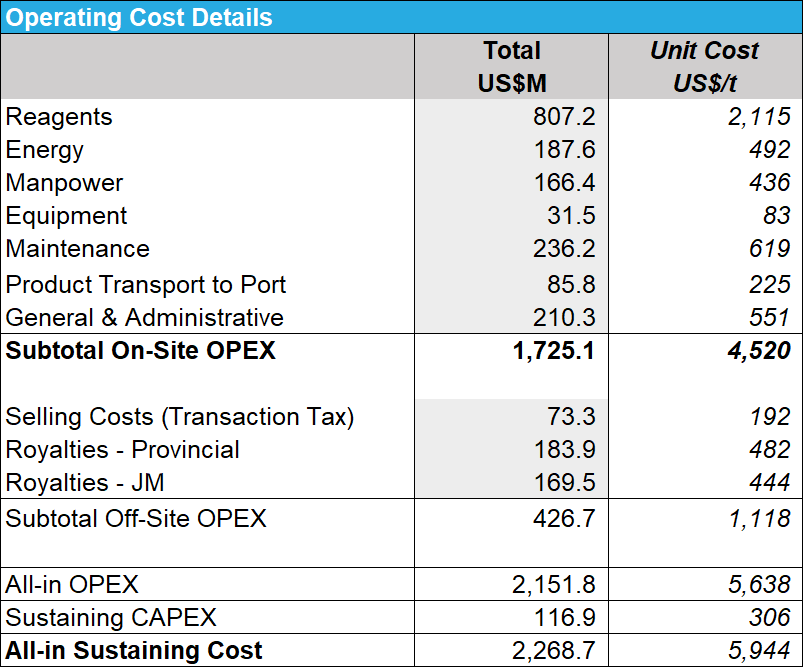
Task: Click the Royalties - JM unit cost 444
Action: tap(769, 483)
